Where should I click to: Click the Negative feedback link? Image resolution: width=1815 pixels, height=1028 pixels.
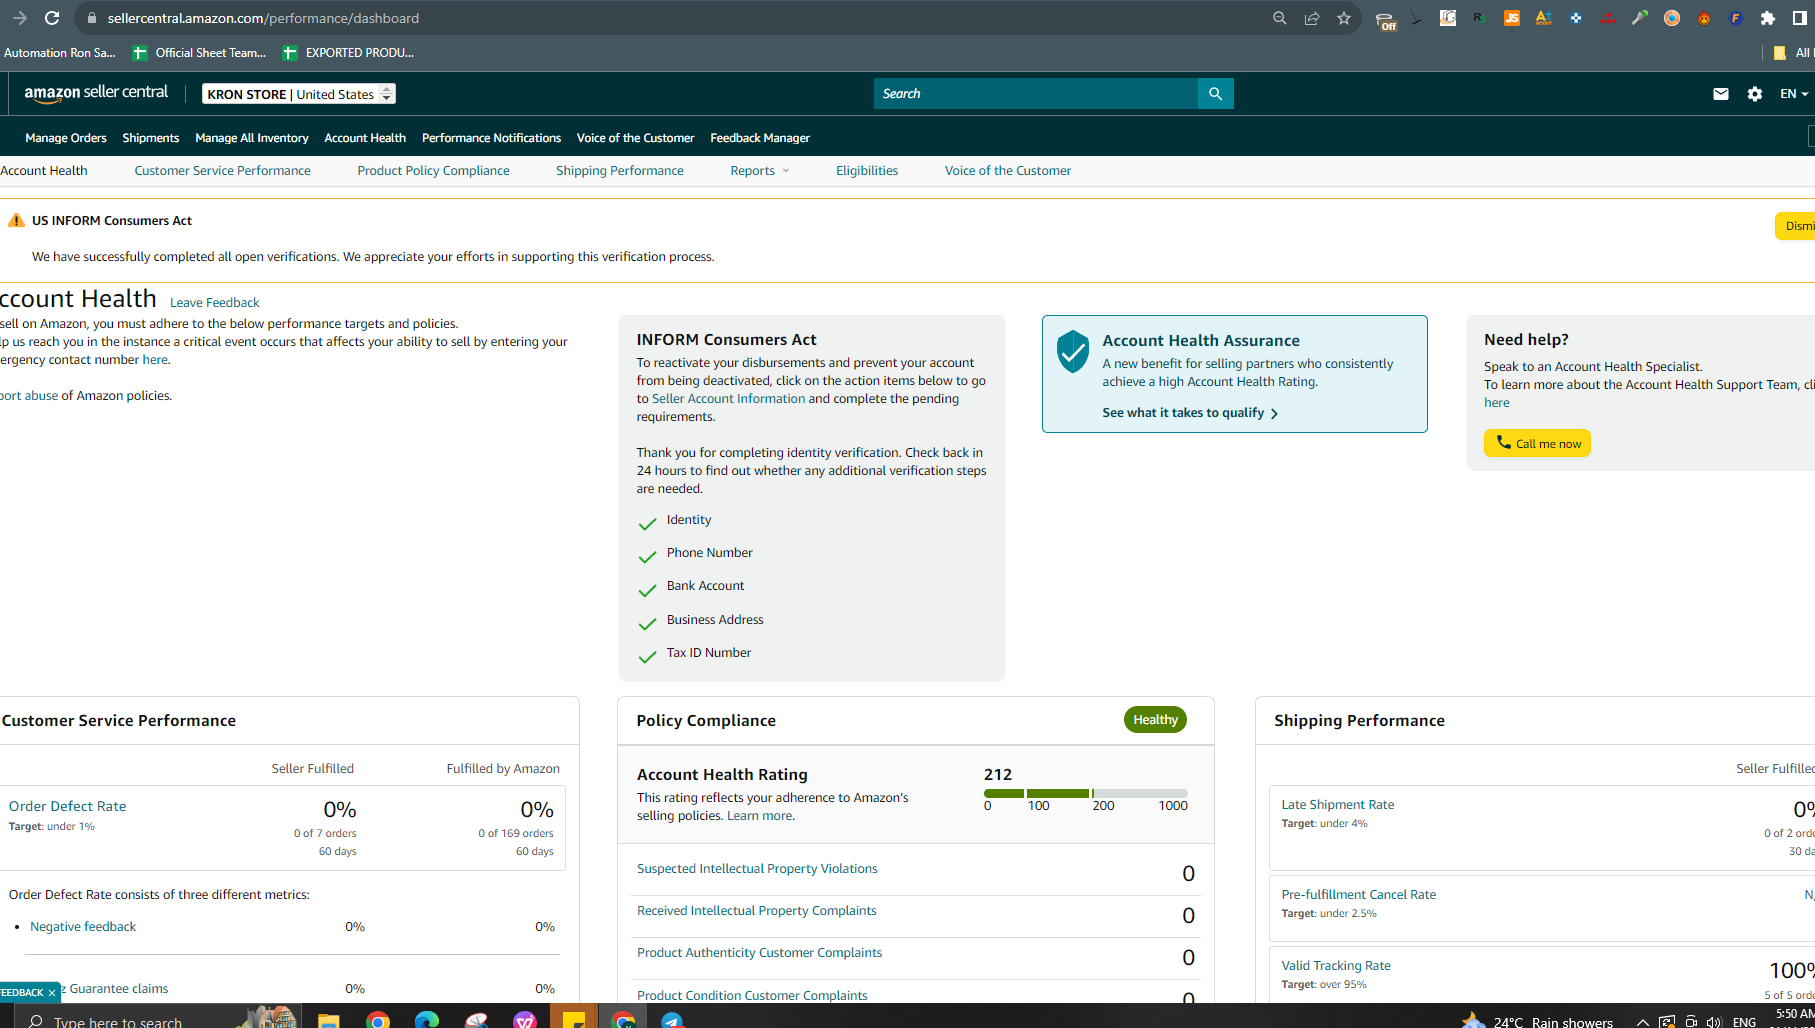click(83, 927)
